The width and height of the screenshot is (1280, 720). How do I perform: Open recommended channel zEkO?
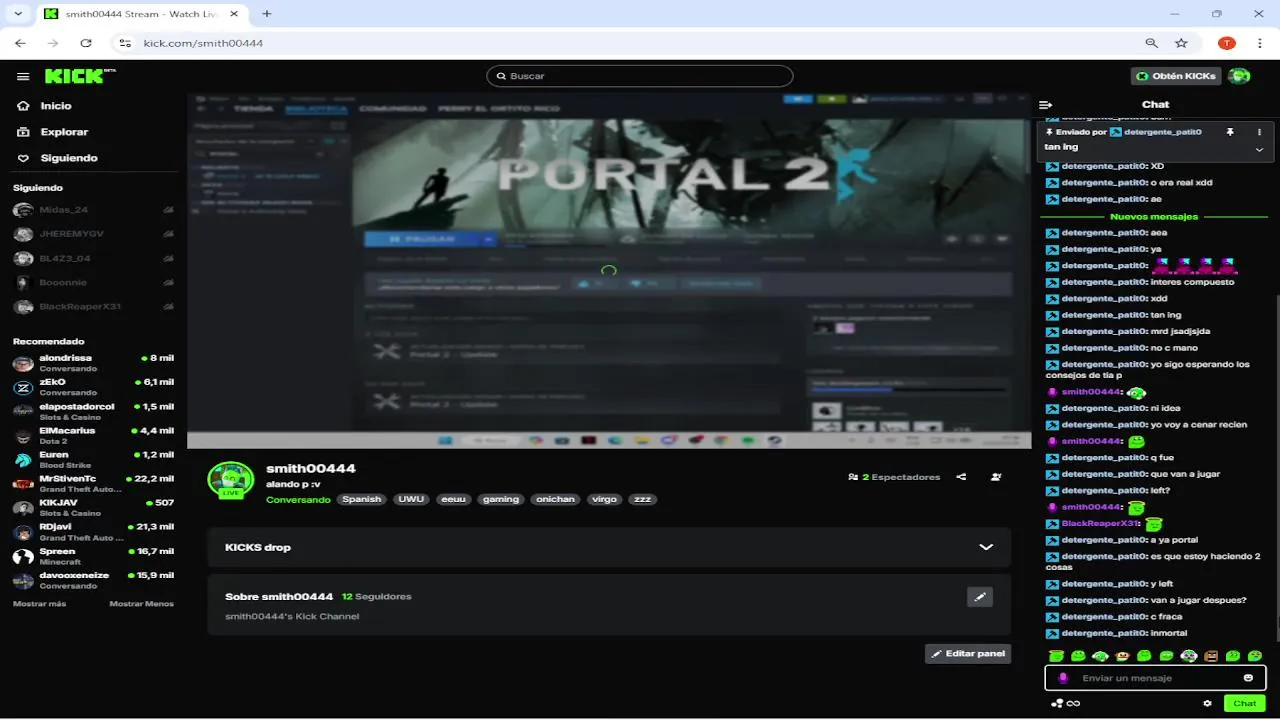point(94,387)
